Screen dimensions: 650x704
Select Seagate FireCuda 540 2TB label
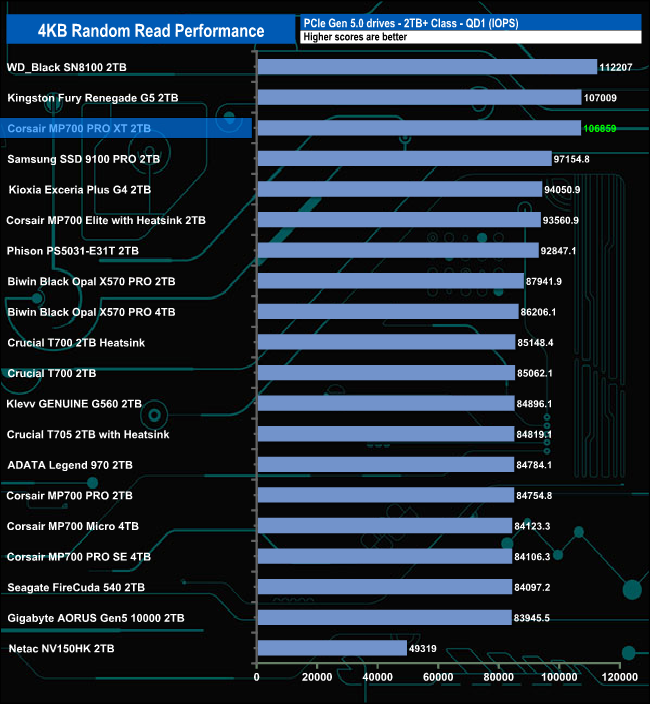pyautogui.click(x=76, y=587)
